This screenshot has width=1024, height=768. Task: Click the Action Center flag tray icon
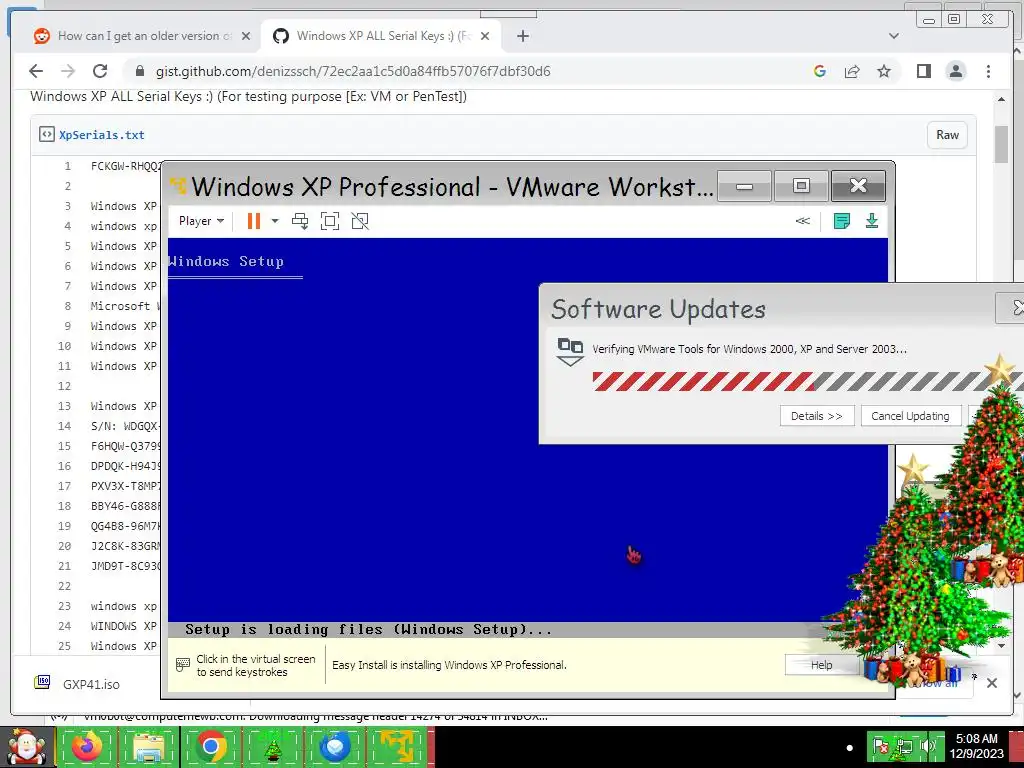pyautogui.click(x=880, y=746)
